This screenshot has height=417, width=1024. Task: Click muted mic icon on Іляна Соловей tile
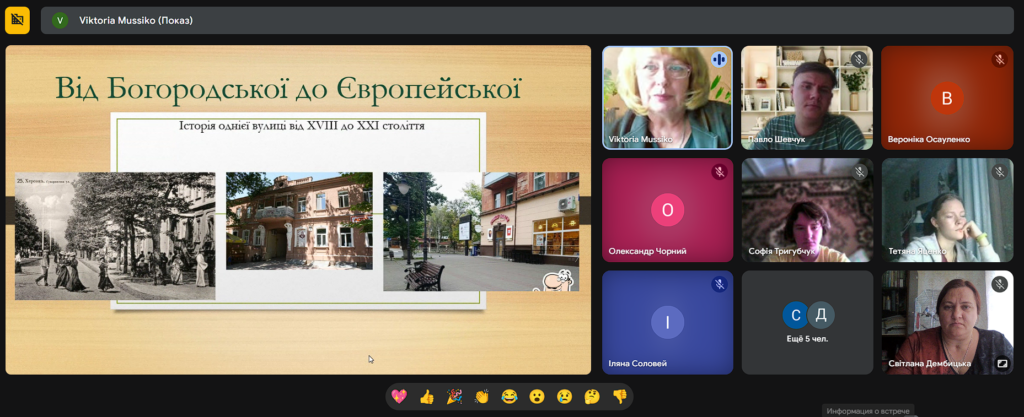pyautogui.click(x=719, y=284)
